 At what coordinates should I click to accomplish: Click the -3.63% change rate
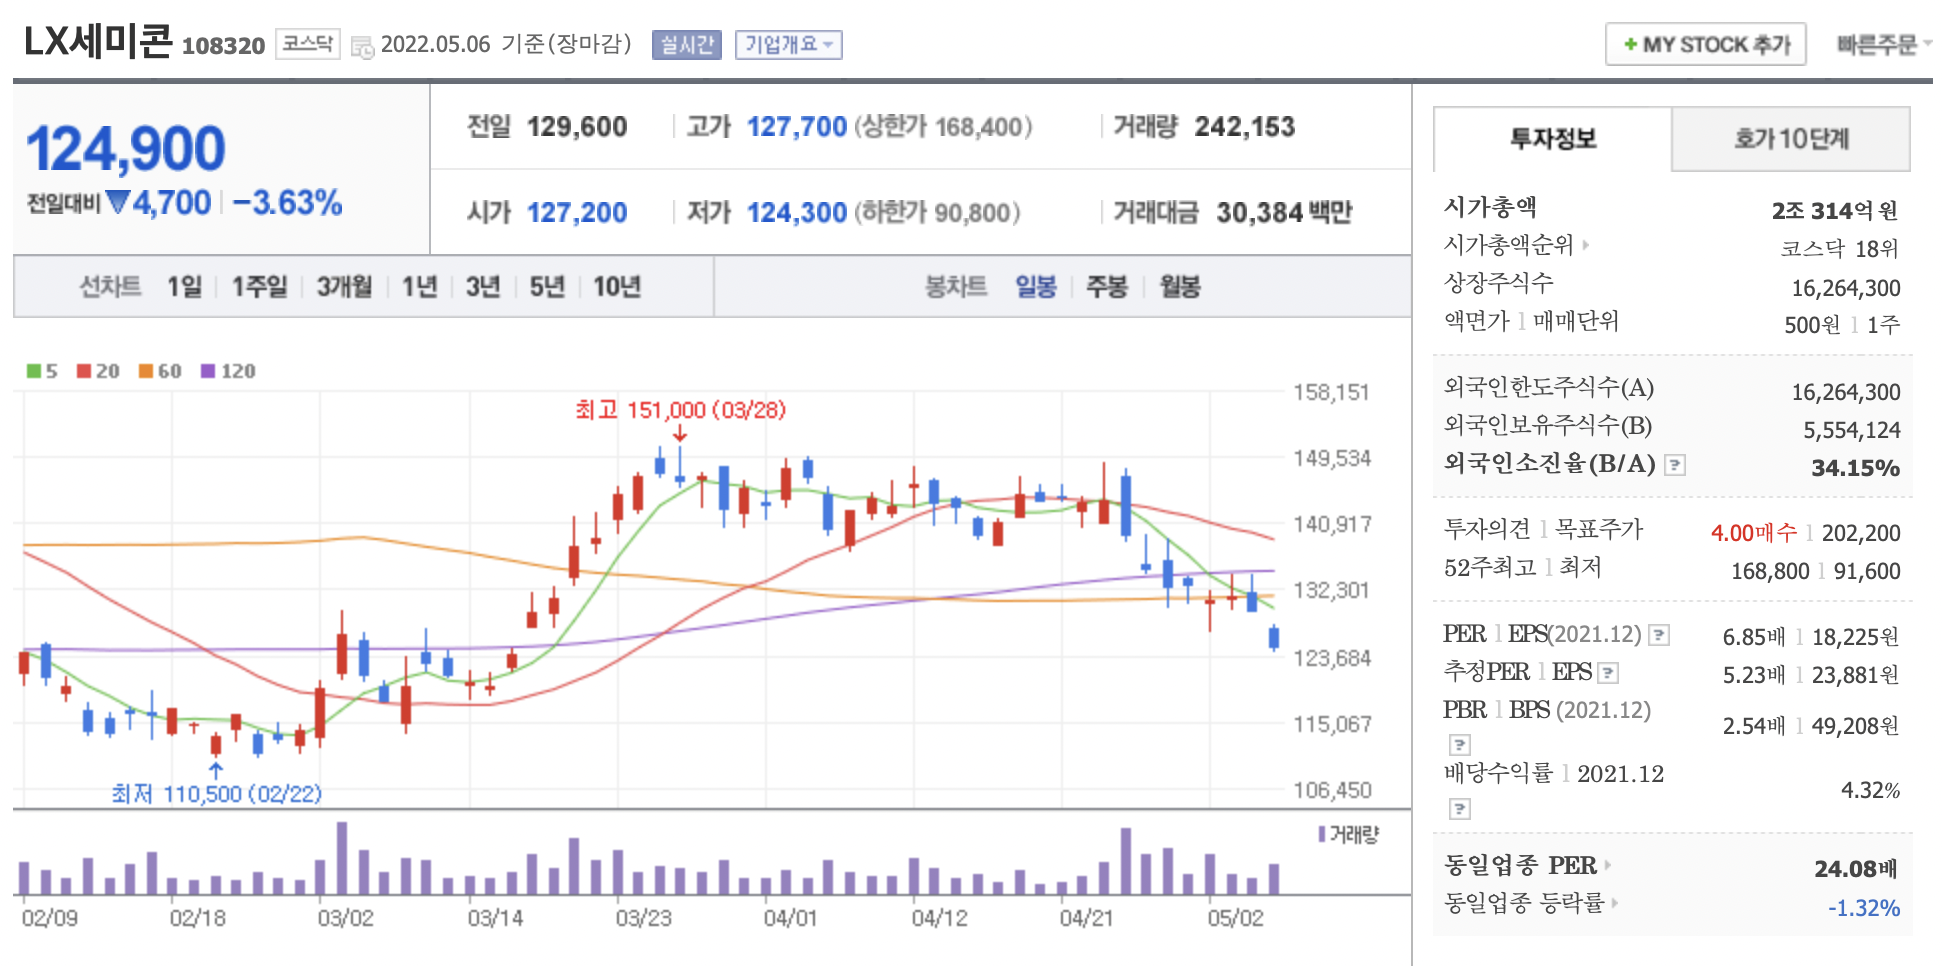coord(287,203)
